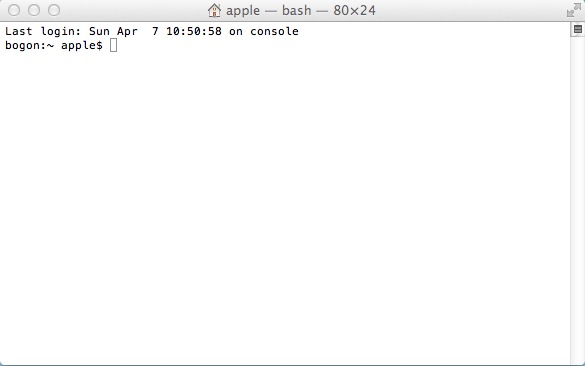Click the blank terminal area below the prompt

coord(285,205)
